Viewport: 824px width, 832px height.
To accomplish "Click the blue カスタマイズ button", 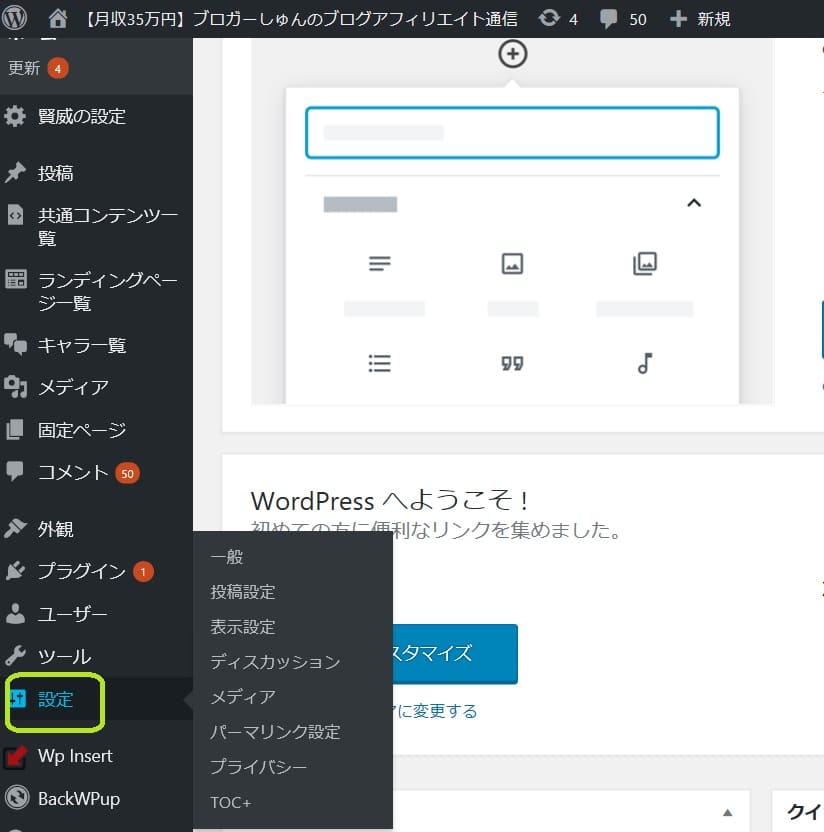I will click(455, 654).
